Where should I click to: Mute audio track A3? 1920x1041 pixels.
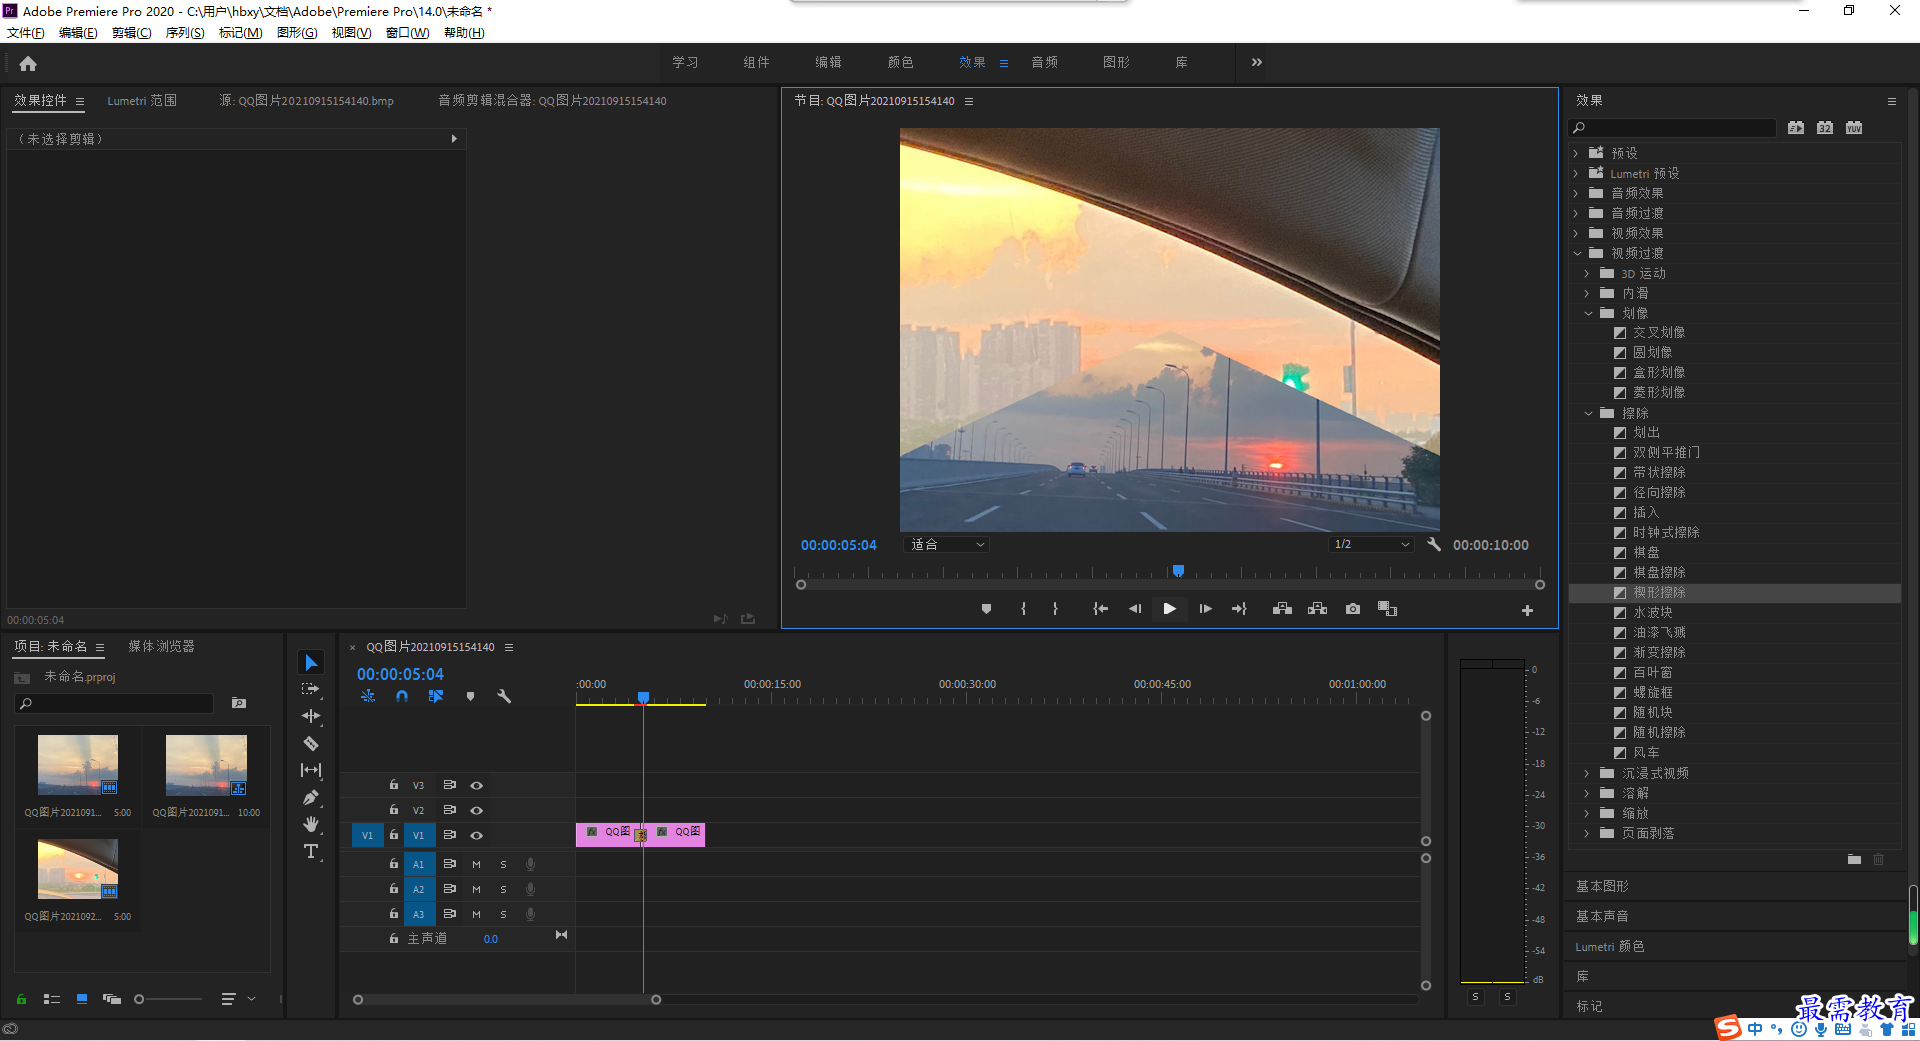476,914
